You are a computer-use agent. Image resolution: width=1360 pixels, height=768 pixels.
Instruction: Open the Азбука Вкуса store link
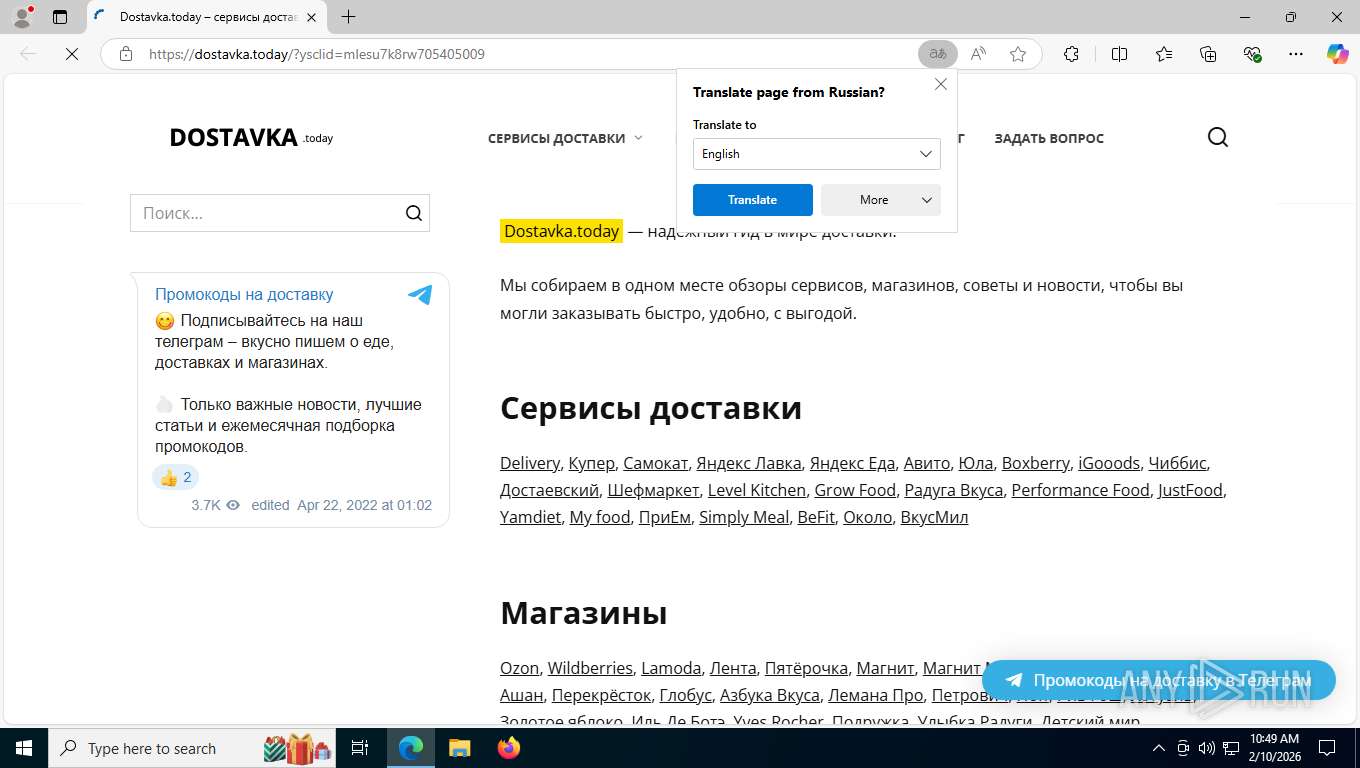770,695
